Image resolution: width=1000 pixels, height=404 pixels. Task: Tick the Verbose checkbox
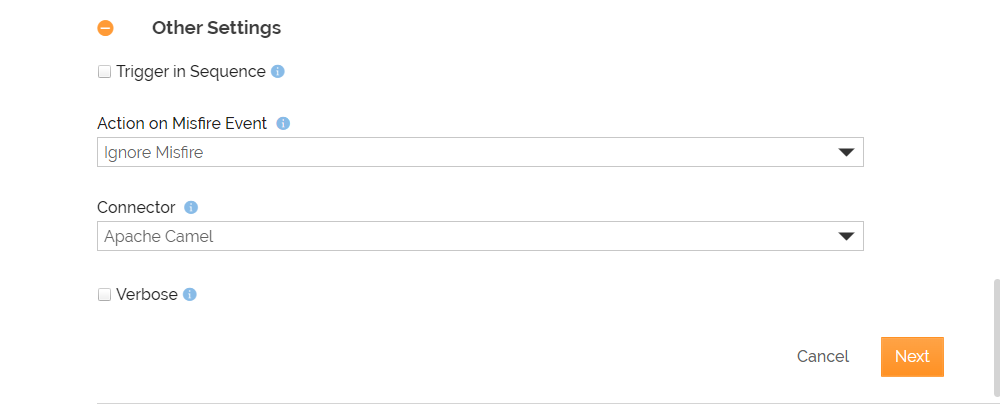(104, 294)
